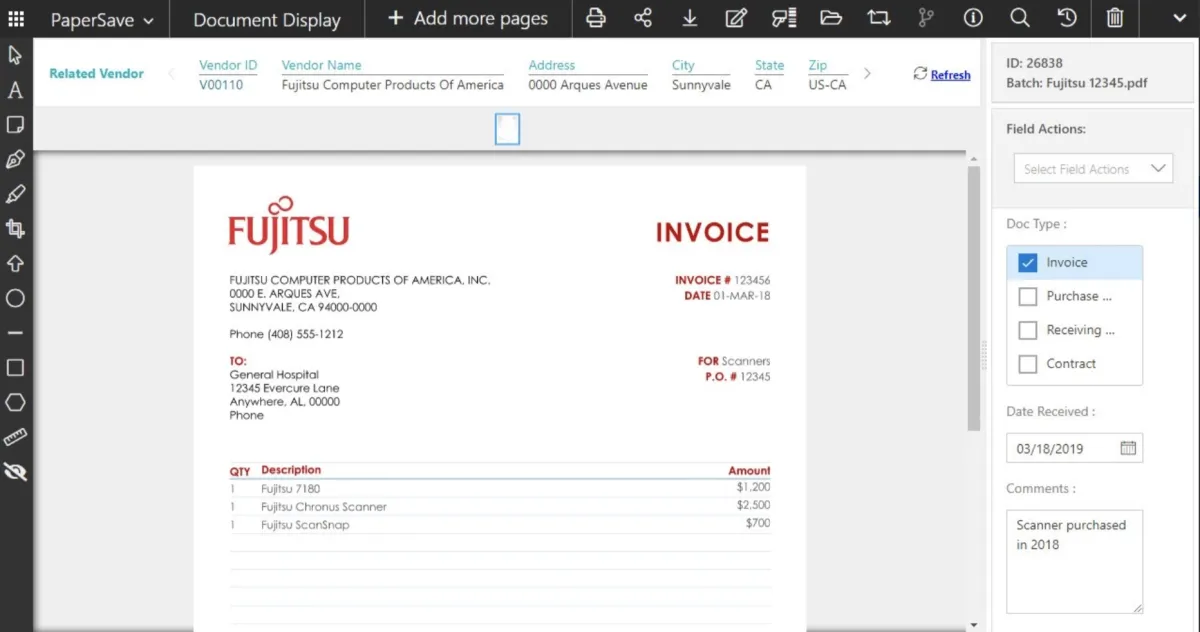Click Add more pages
1200x632 pixels.
467,19
